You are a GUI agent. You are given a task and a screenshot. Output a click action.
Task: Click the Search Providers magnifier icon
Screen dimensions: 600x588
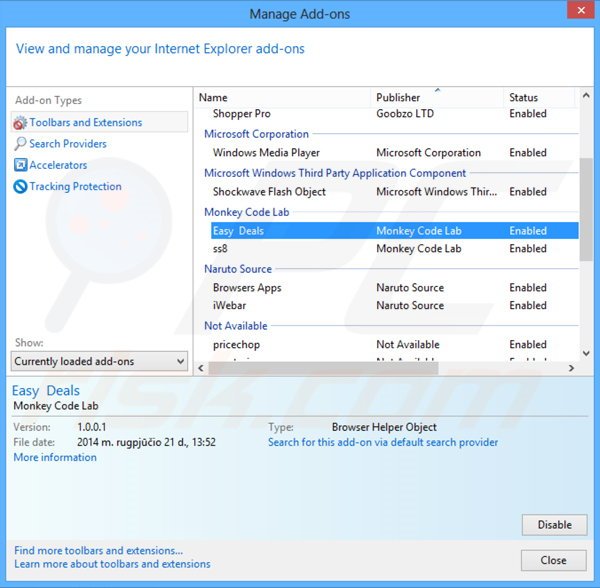[x=20, y=144]
